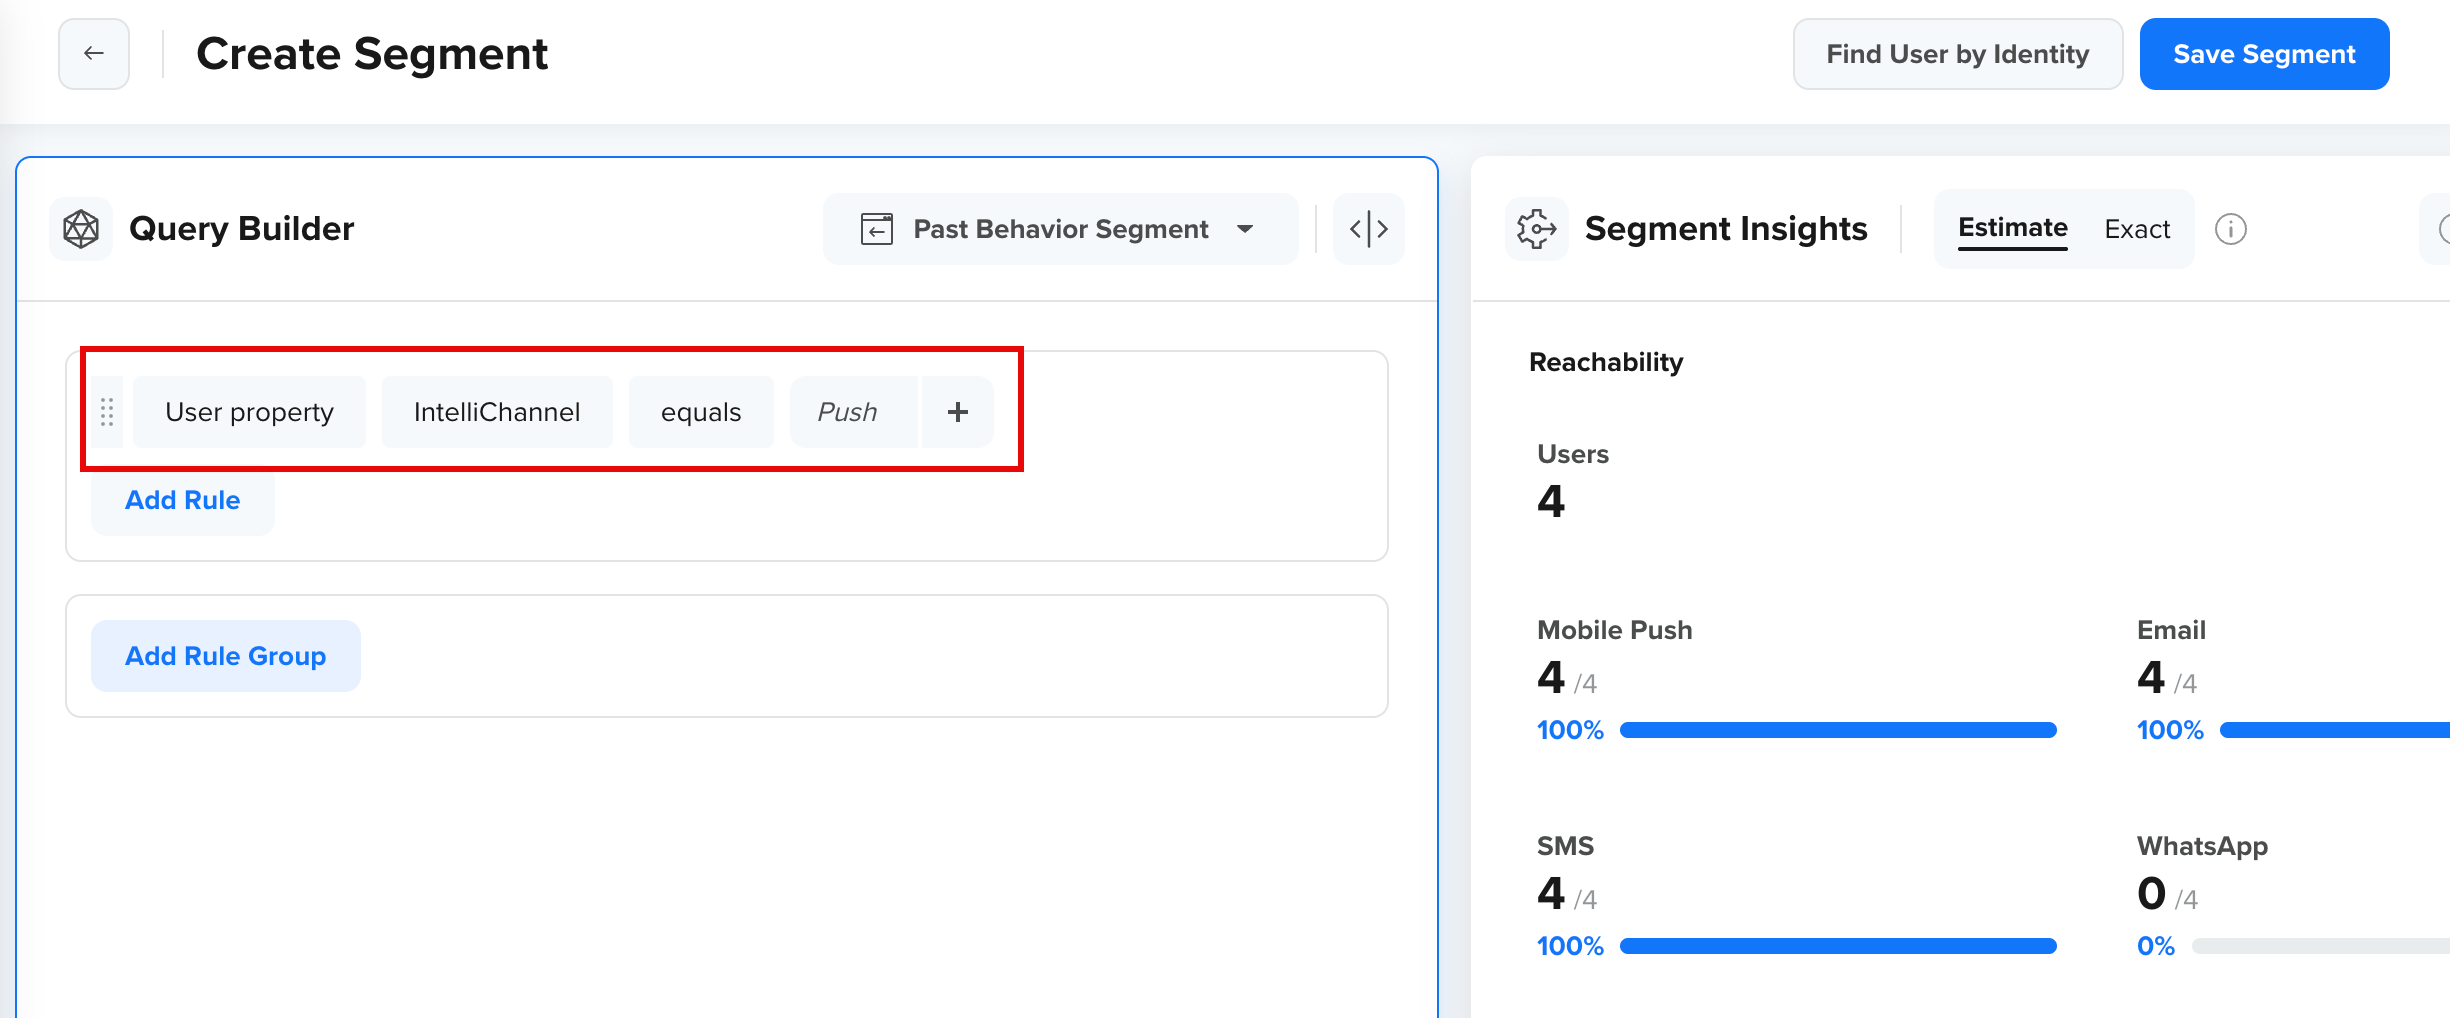Grab the rule drag handle dots
Viewport: 2450px width, 1018px height.
coord(107,412)
